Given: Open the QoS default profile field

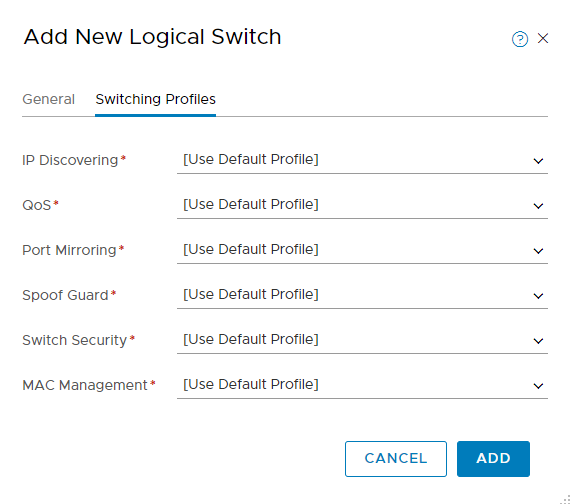Looking at the screenshot, I should coord(362,205).
